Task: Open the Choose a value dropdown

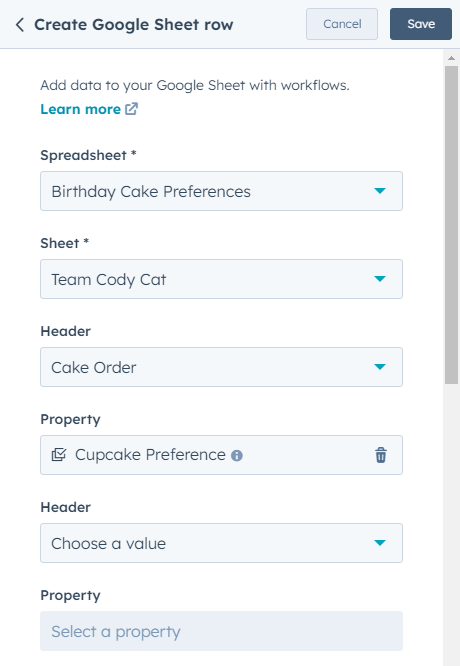Action: coord(221,543)
